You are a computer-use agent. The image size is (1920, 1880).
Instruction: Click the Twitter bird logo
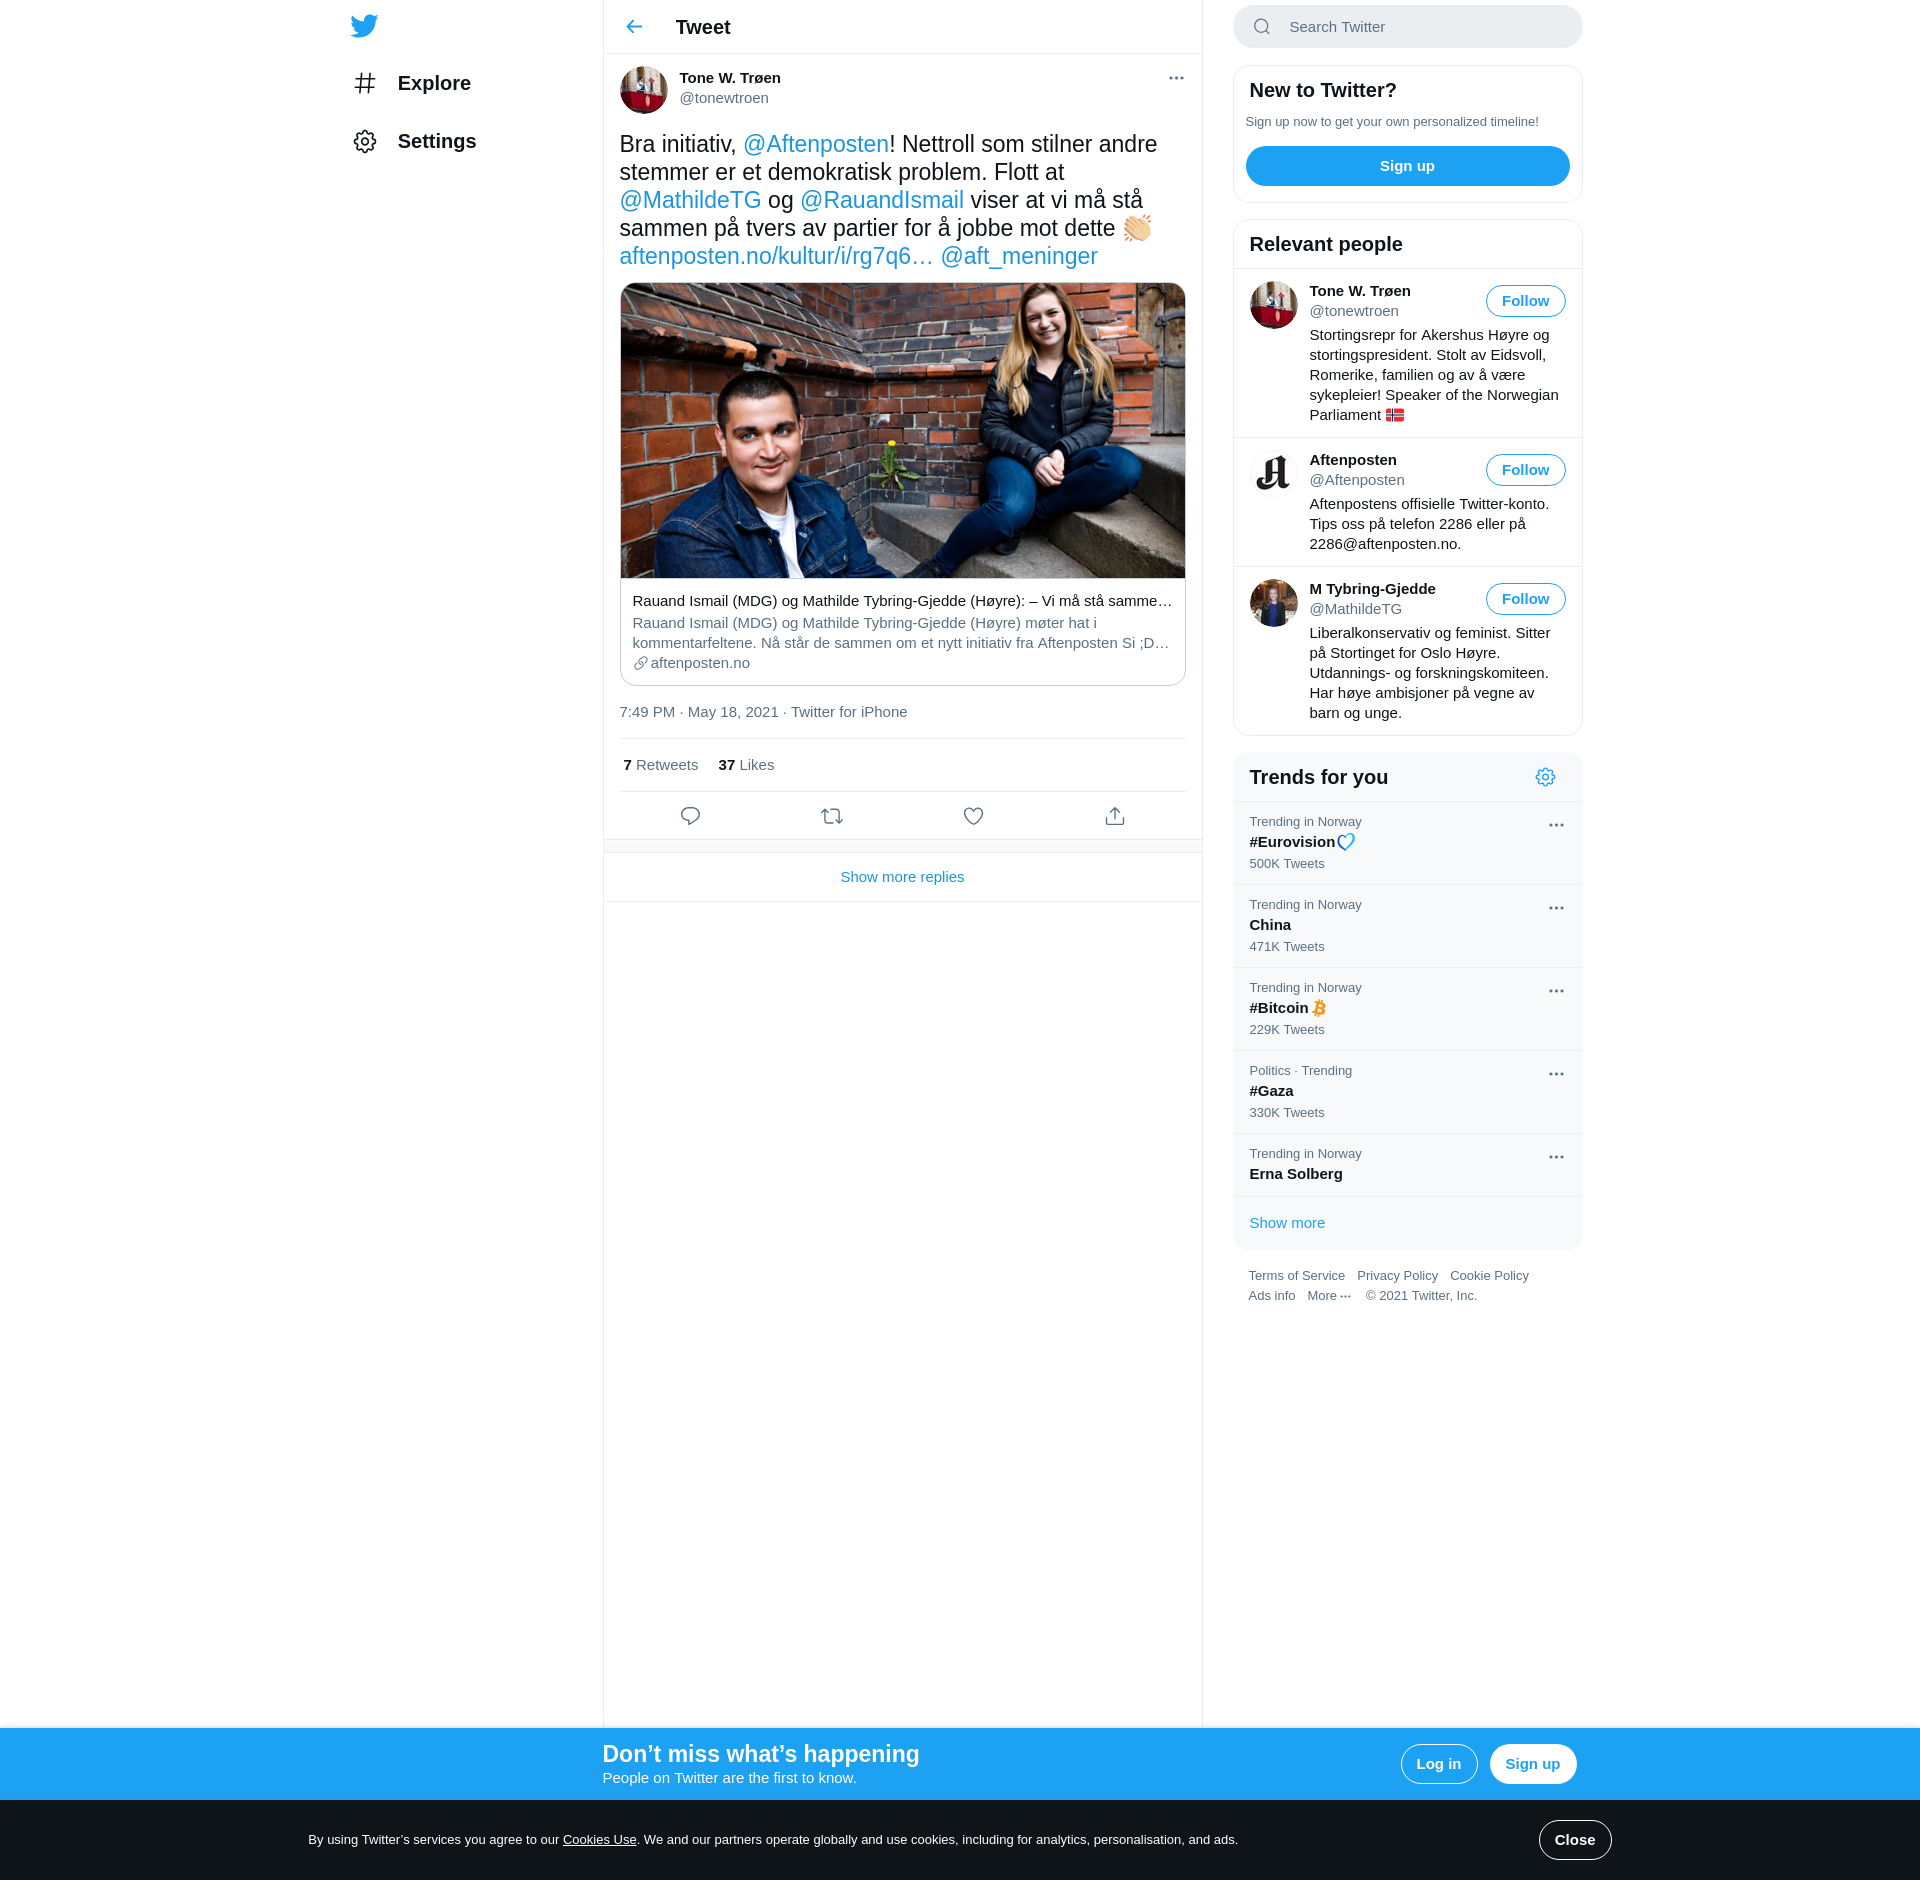pyautogui.click(x=364, y=26)
